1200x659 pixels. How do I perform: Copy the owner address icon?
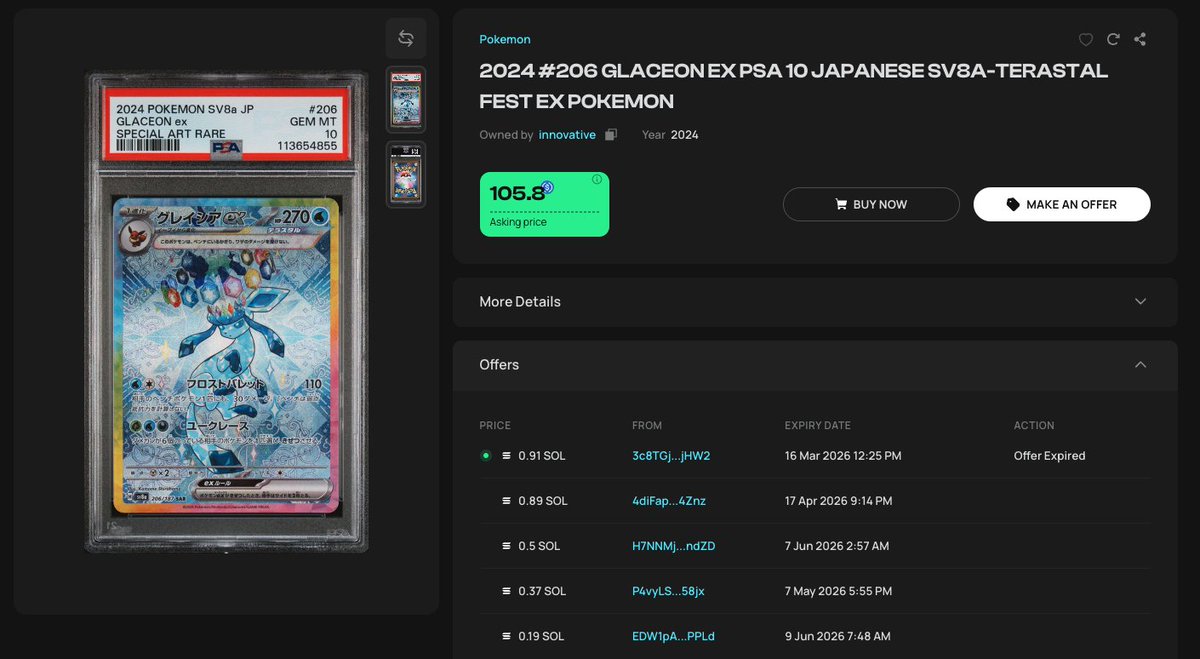(x=611, y=135)
